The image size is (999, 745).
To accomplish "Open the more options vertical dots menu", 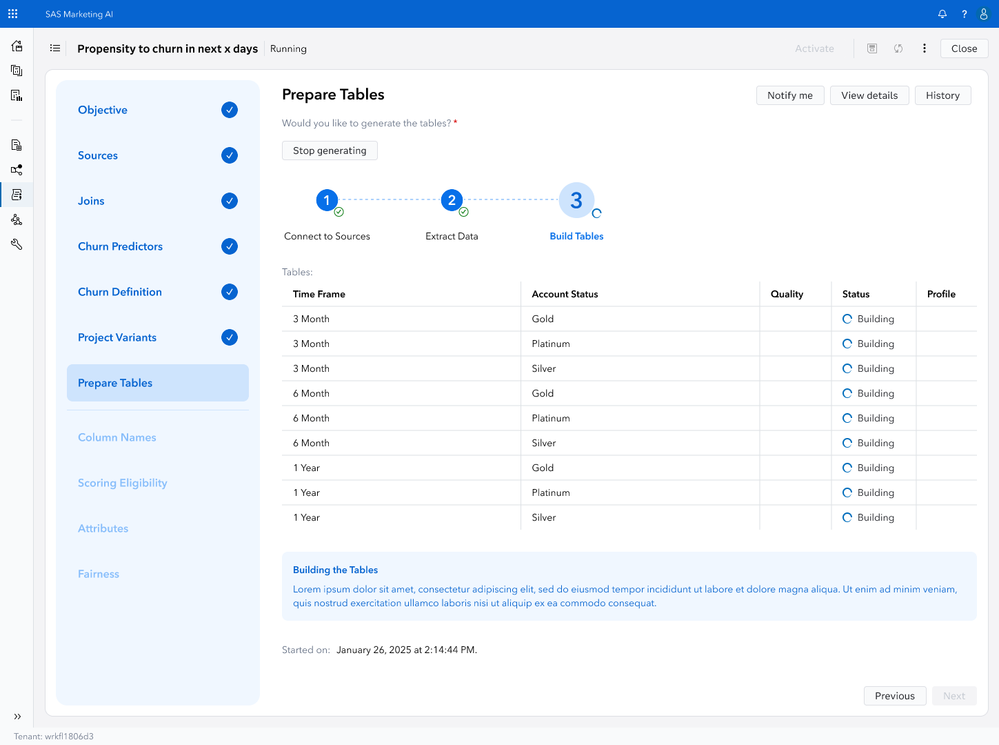I will coord(924,48).
